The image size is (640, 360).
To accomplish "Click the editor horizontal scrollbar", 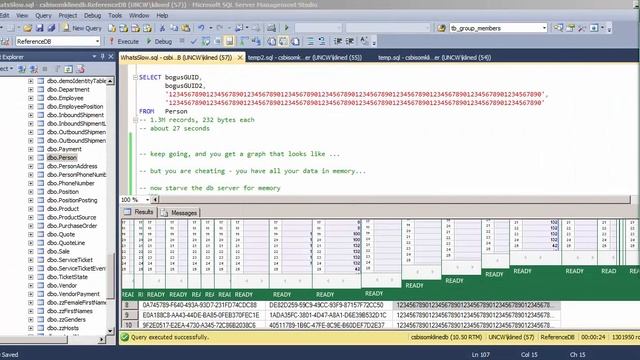I will click(x=394, y=200).
